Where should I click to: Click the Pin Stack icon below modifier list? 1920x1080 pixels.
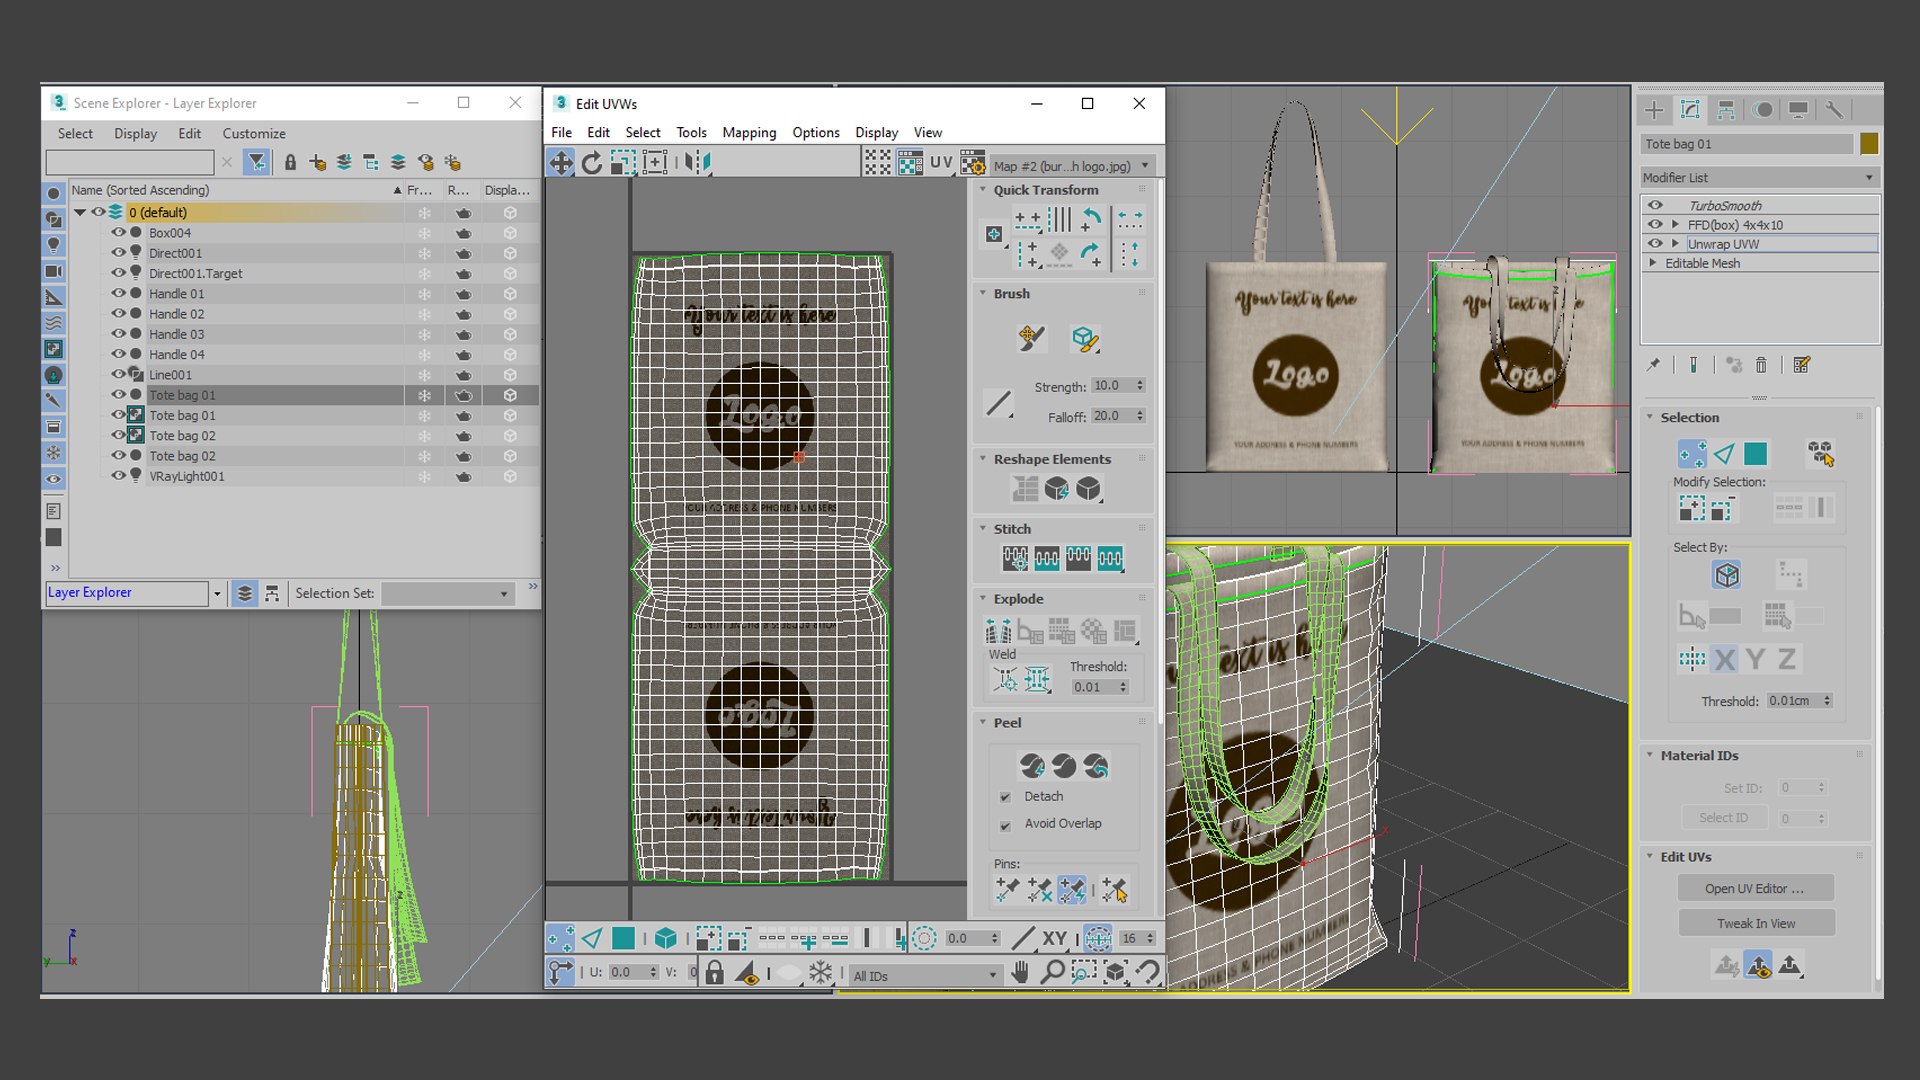pos(1654,365)
